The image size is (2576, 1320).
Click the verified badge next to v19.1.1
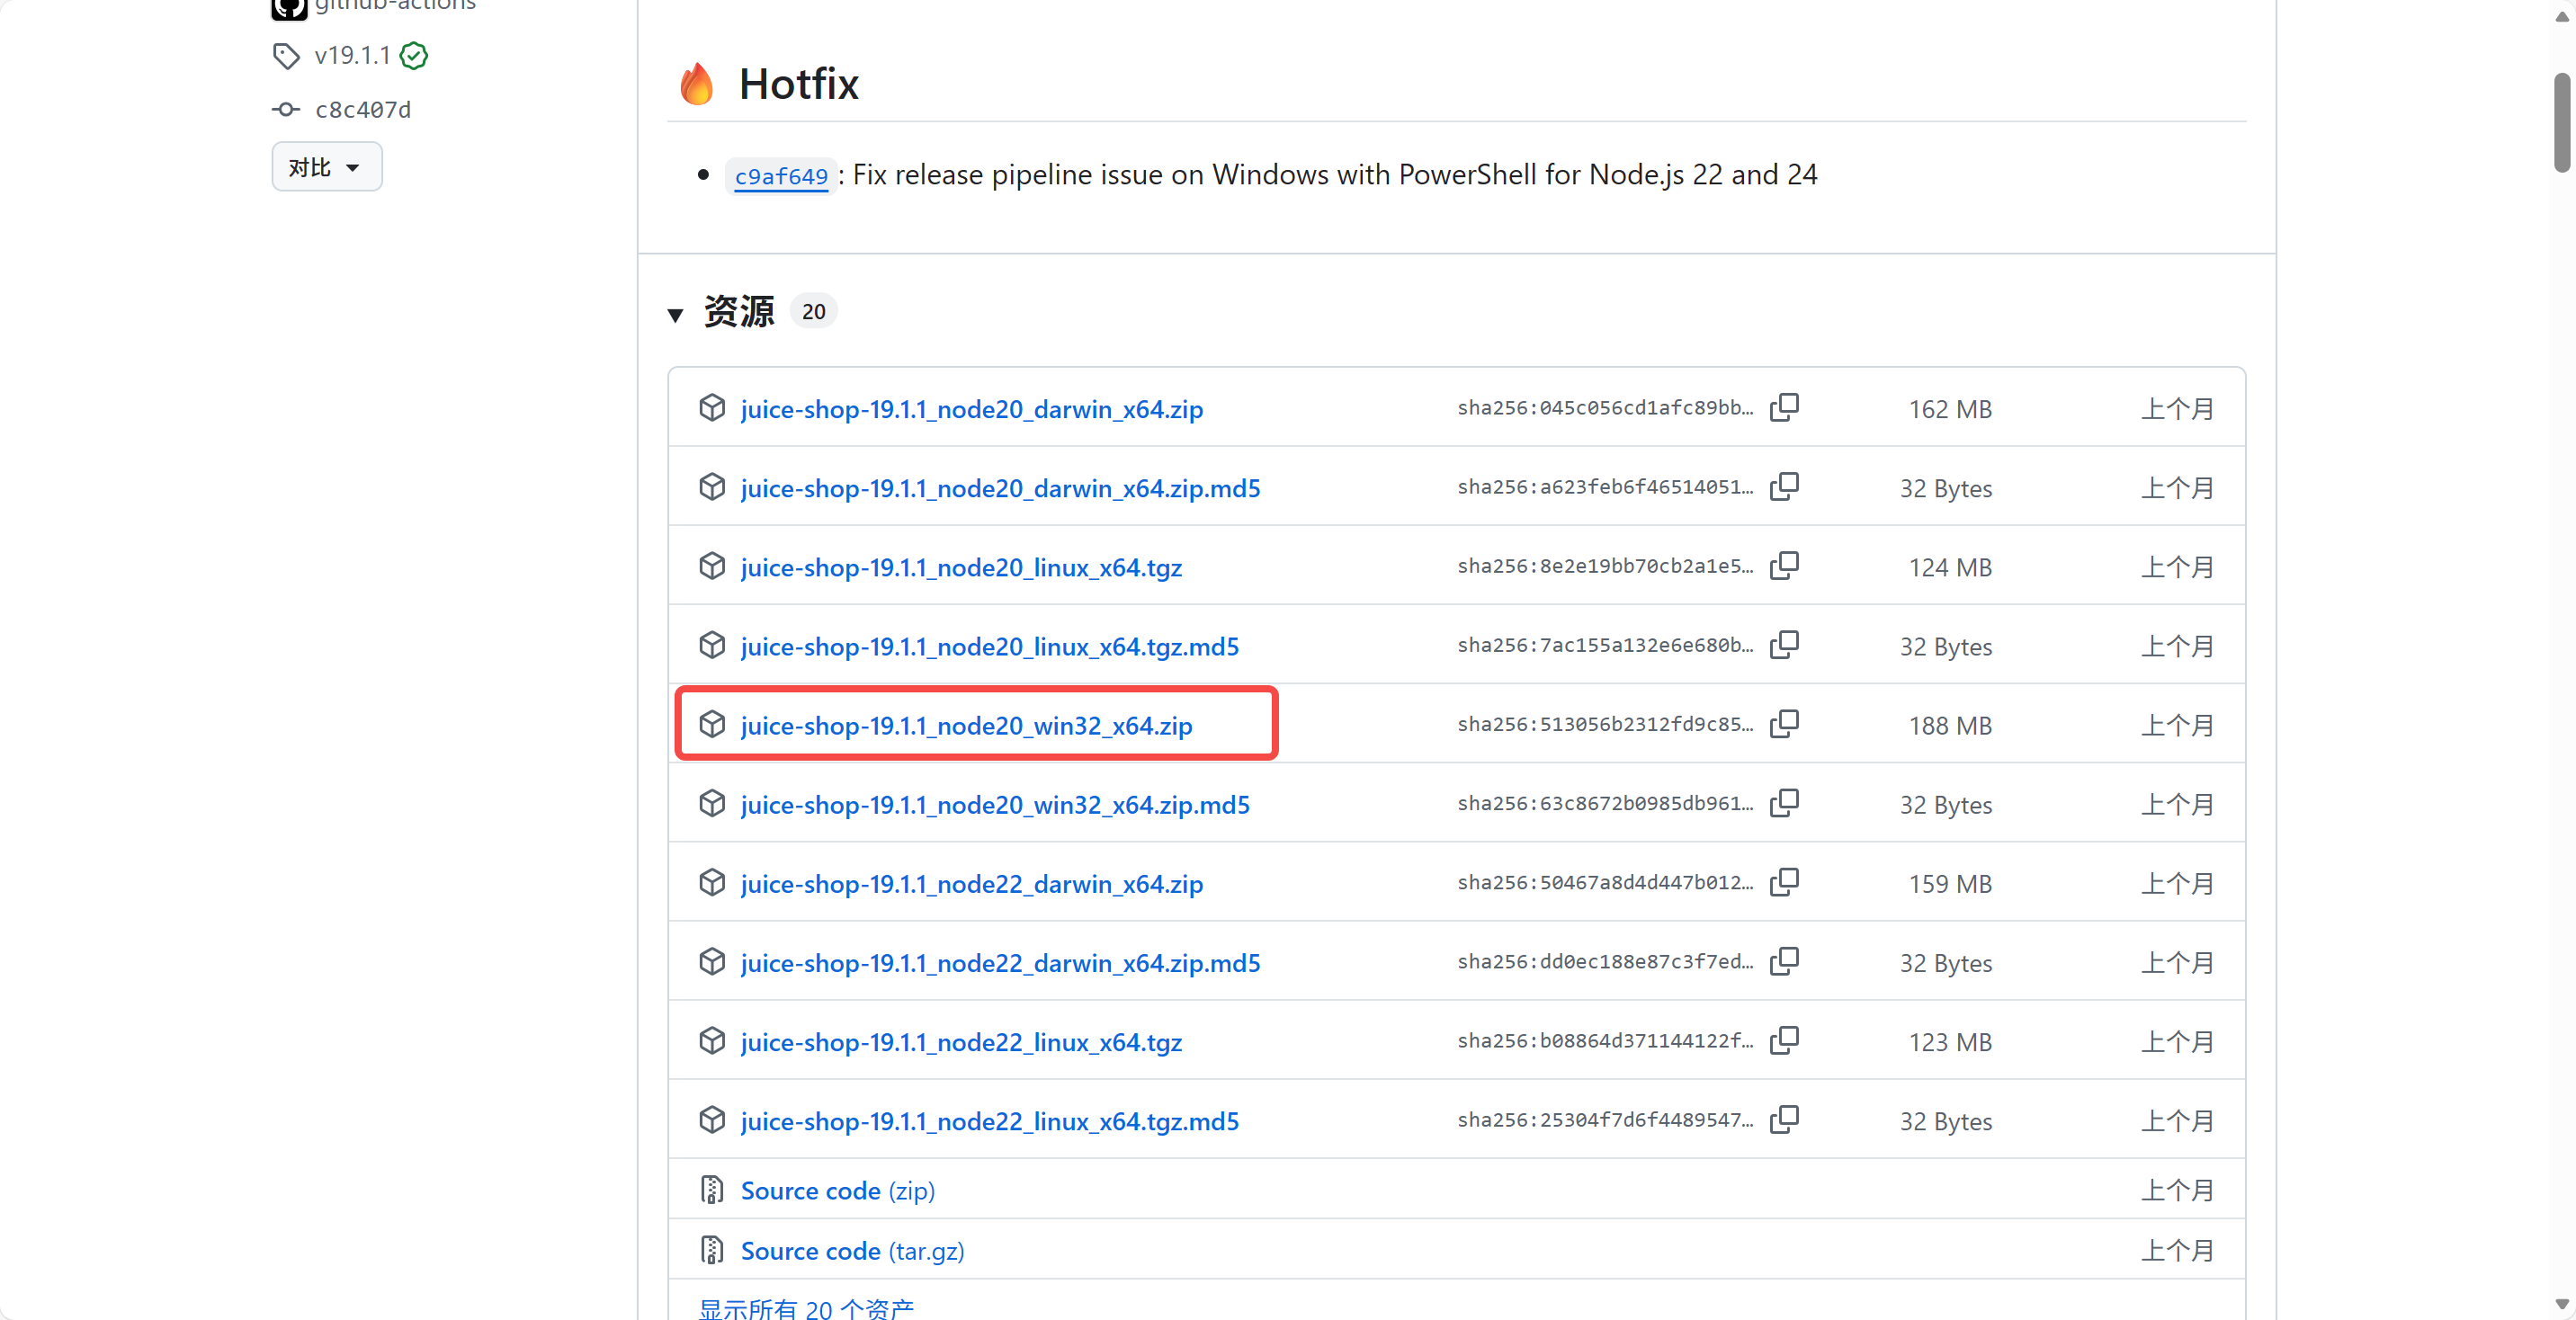(413, 56)
